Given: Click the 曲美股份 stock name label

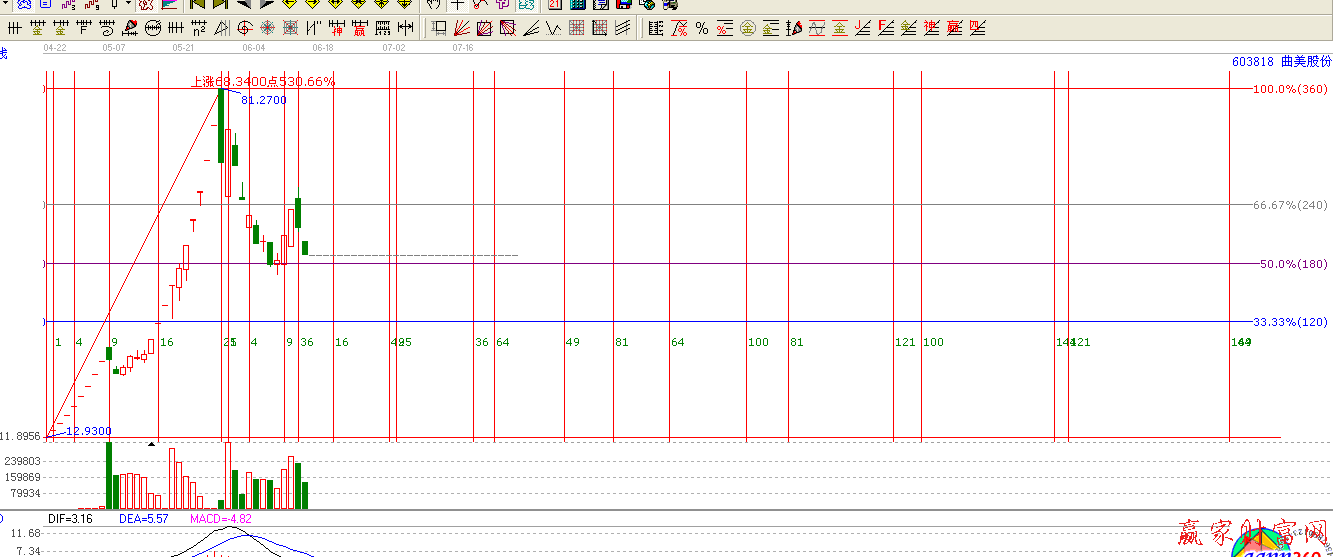Looking at the screenshot, I should click(x=1306, y=62).
